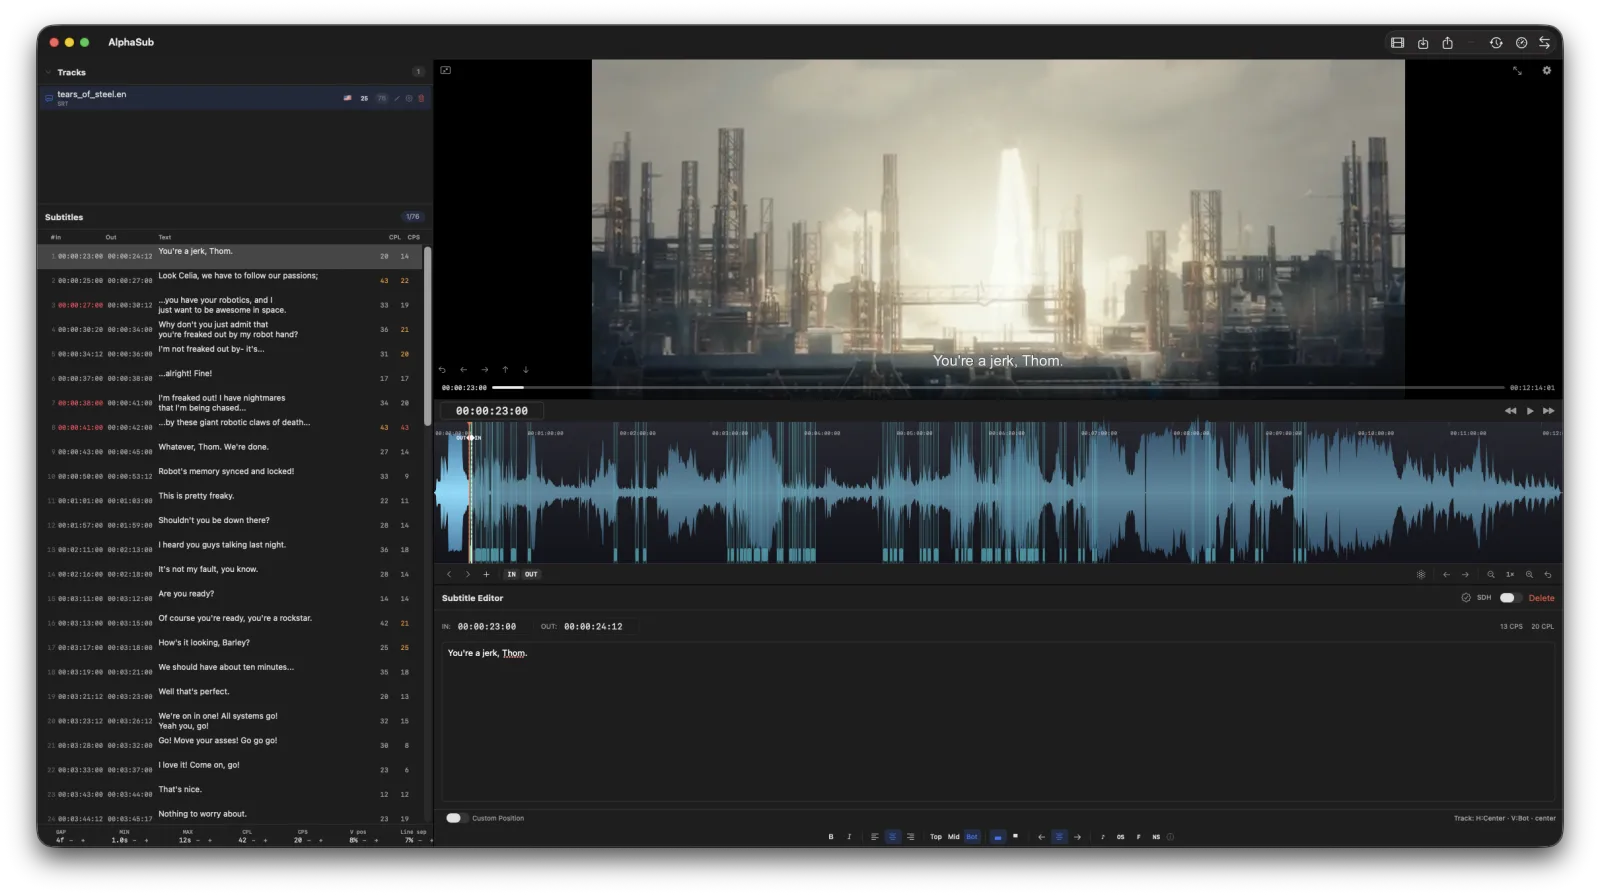
Task: Click the audio waveform timeline
Action: tap(998, 492)
